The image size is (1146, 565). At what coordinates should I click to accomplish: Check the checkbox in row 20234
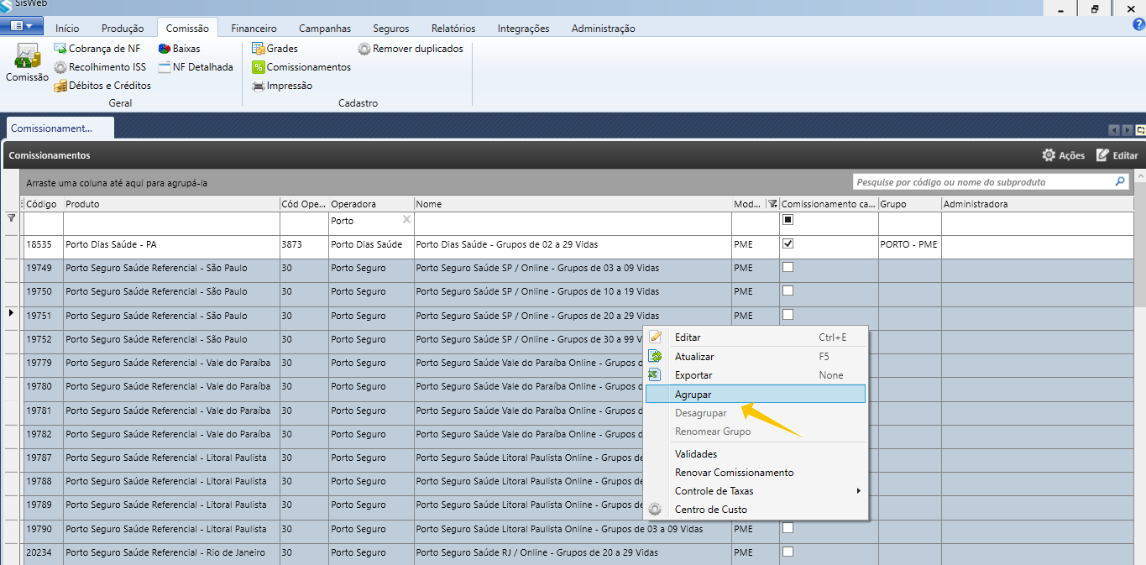pyautogui.click(x=788, y=551)
